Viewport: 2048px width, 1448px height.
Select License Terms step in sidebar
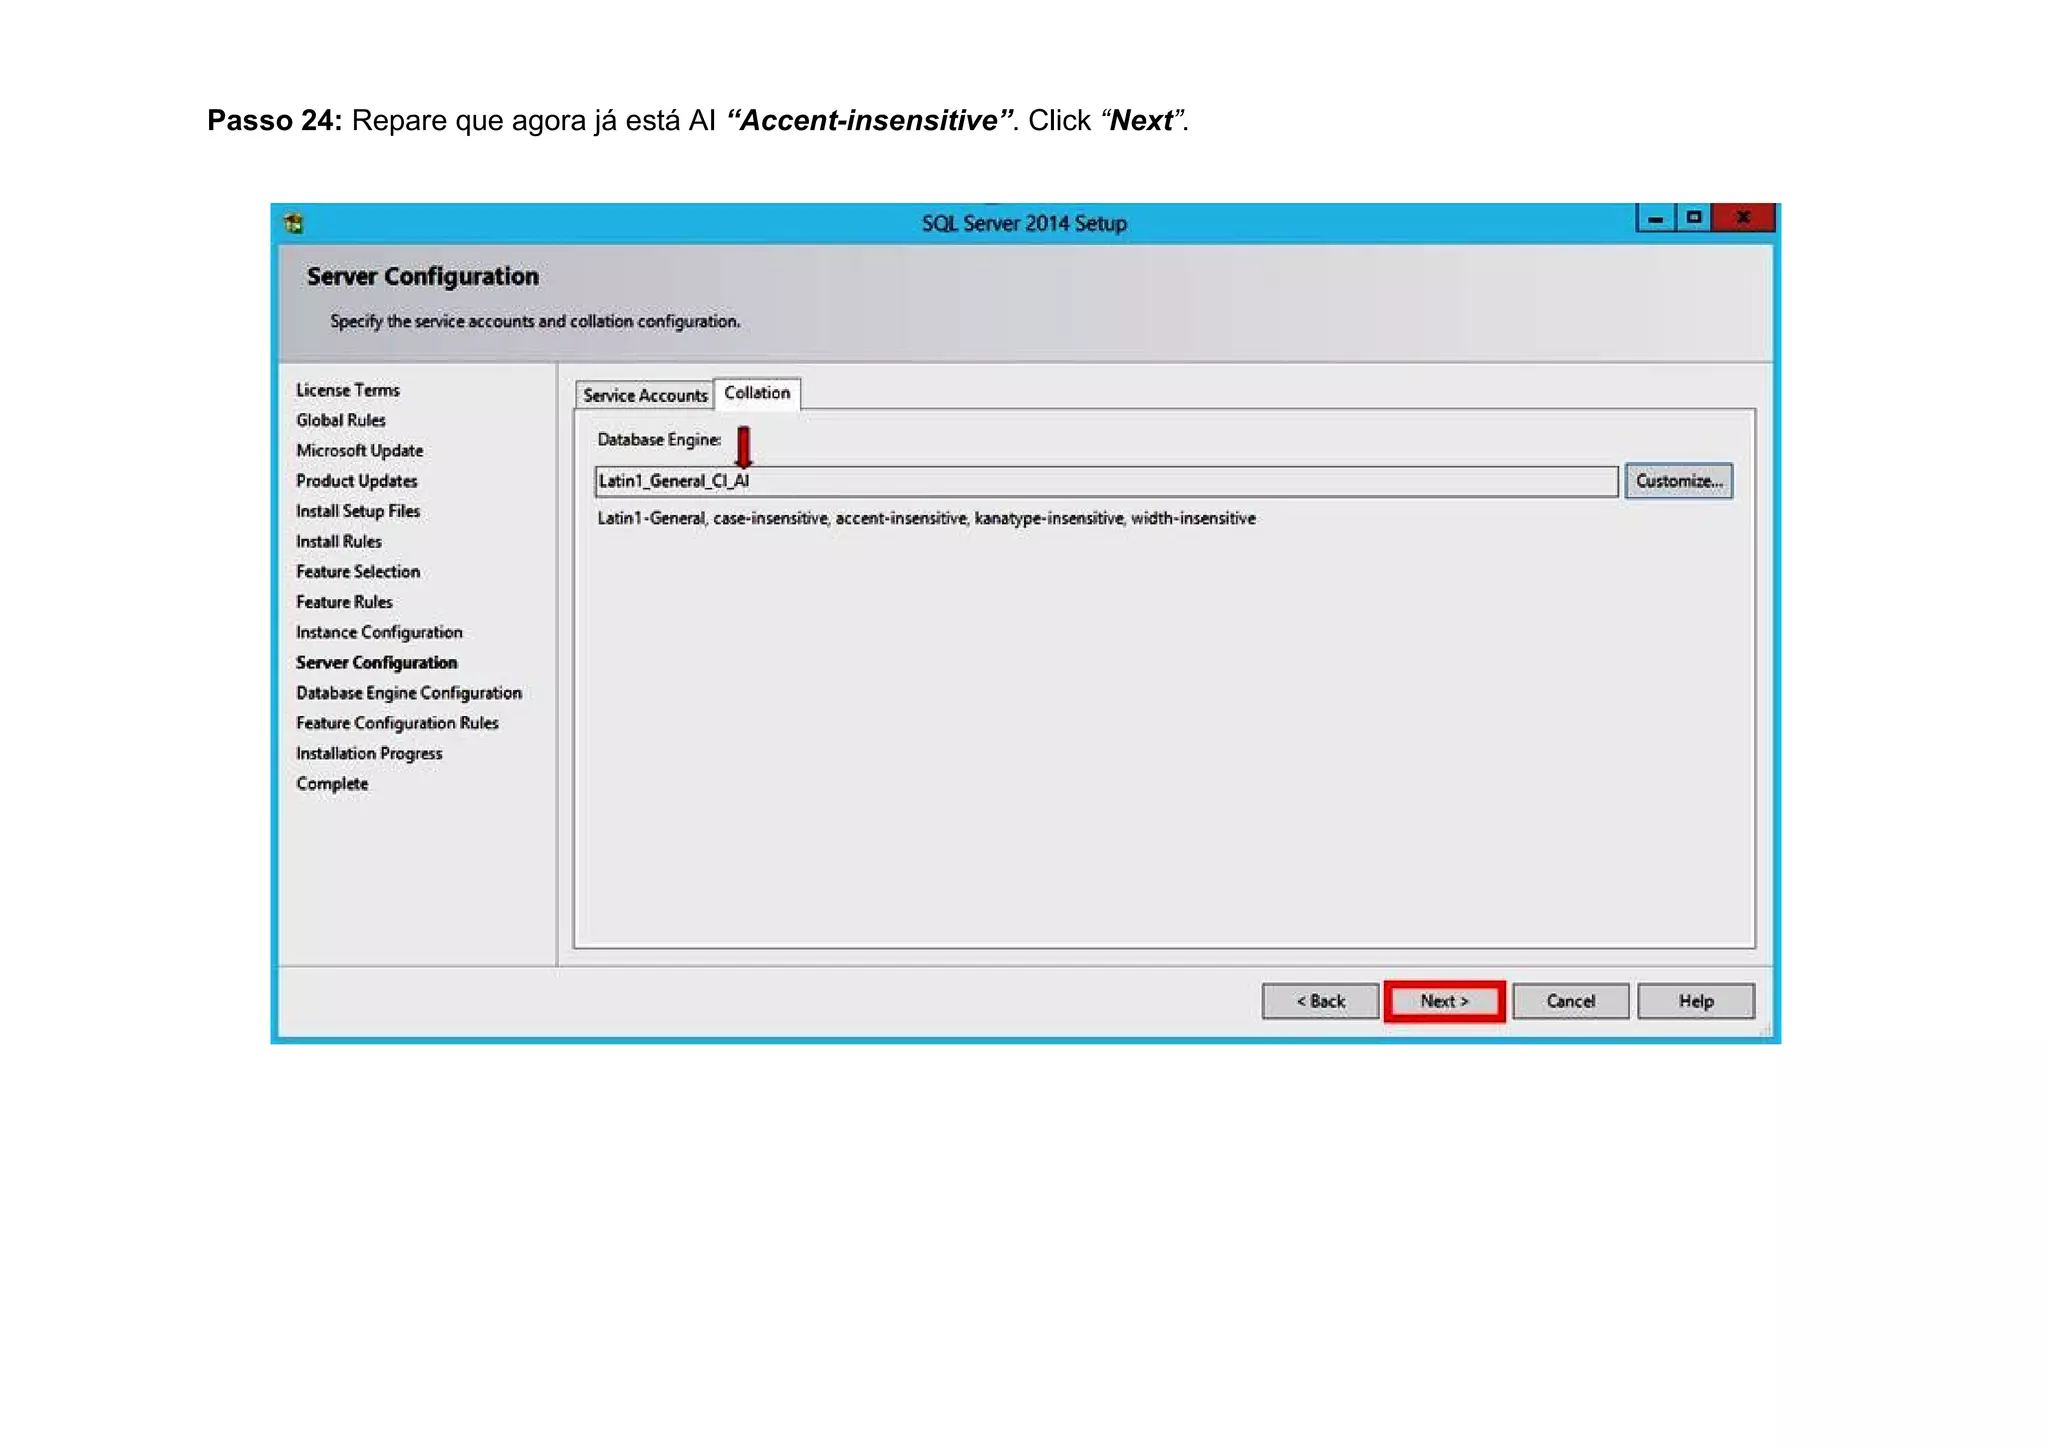coord(347,390)
